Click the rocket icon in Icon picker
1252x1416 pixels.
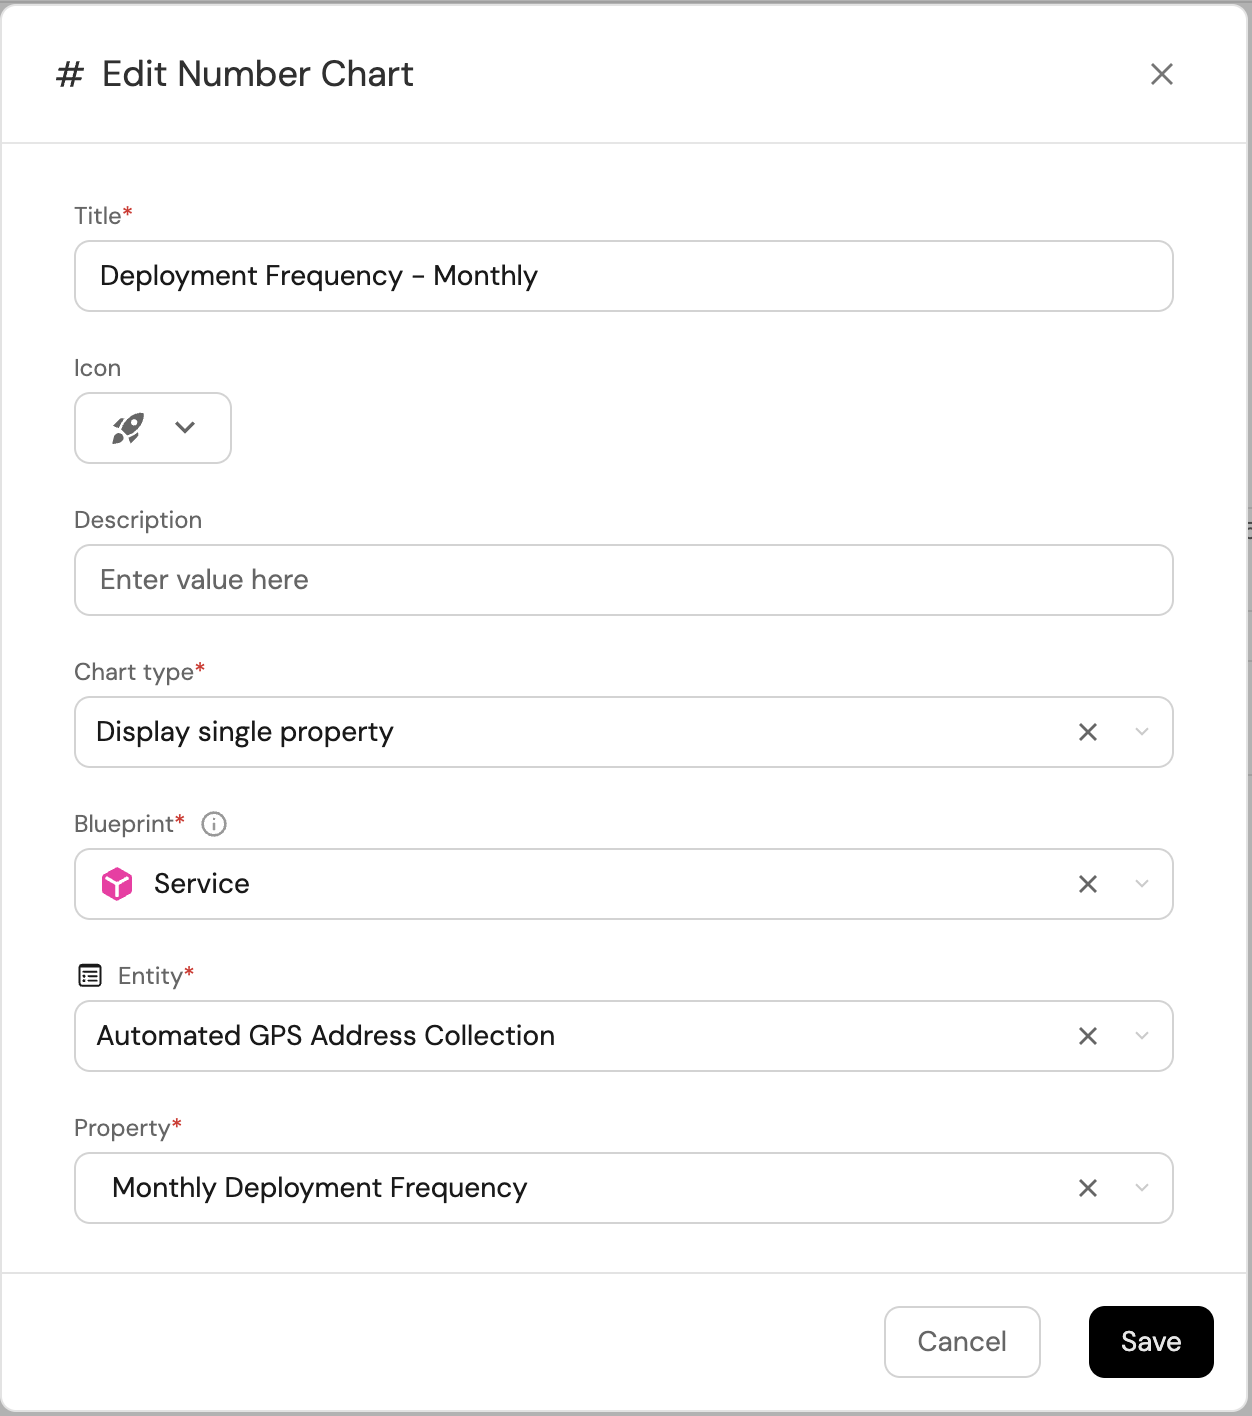127,428
